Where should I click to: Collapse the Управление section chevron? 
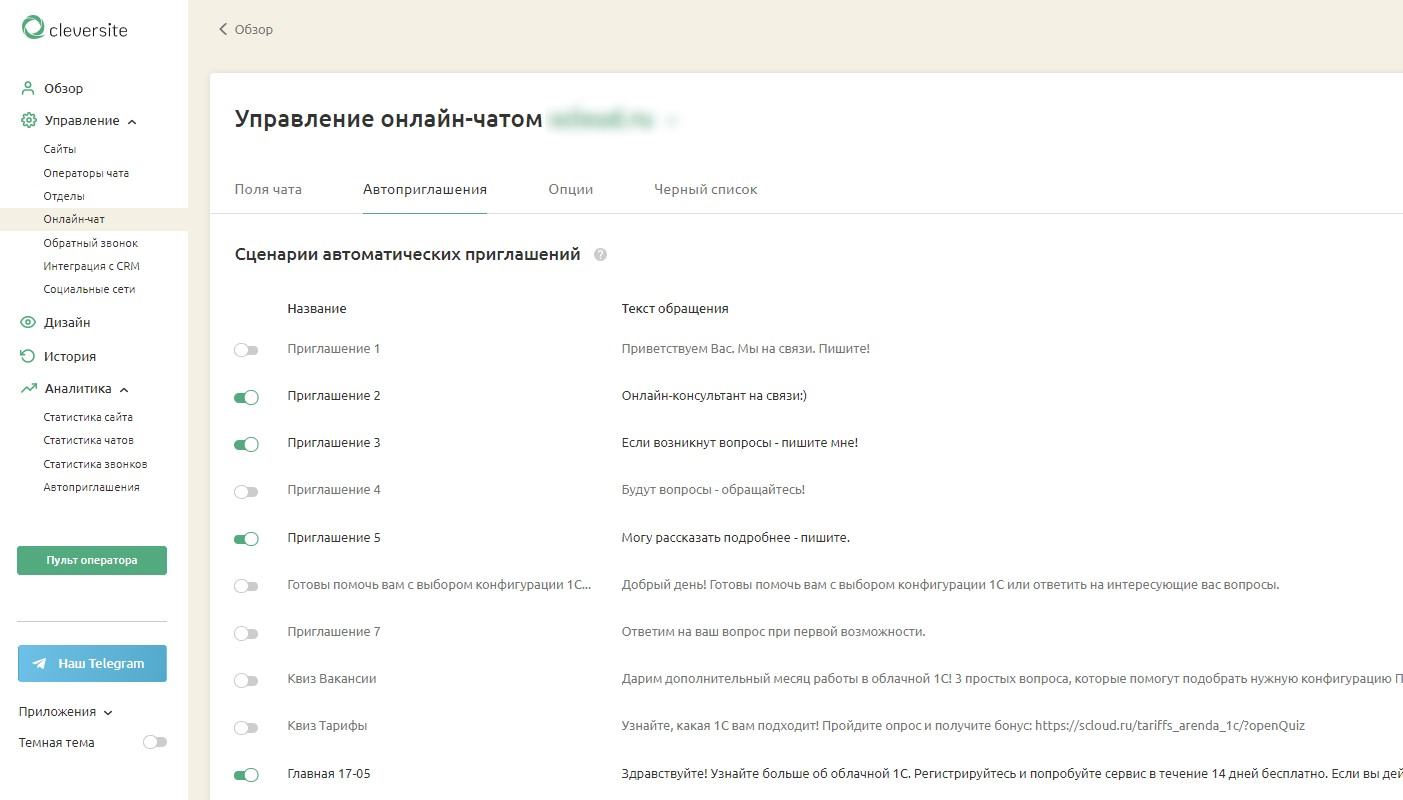click(132, 121)
